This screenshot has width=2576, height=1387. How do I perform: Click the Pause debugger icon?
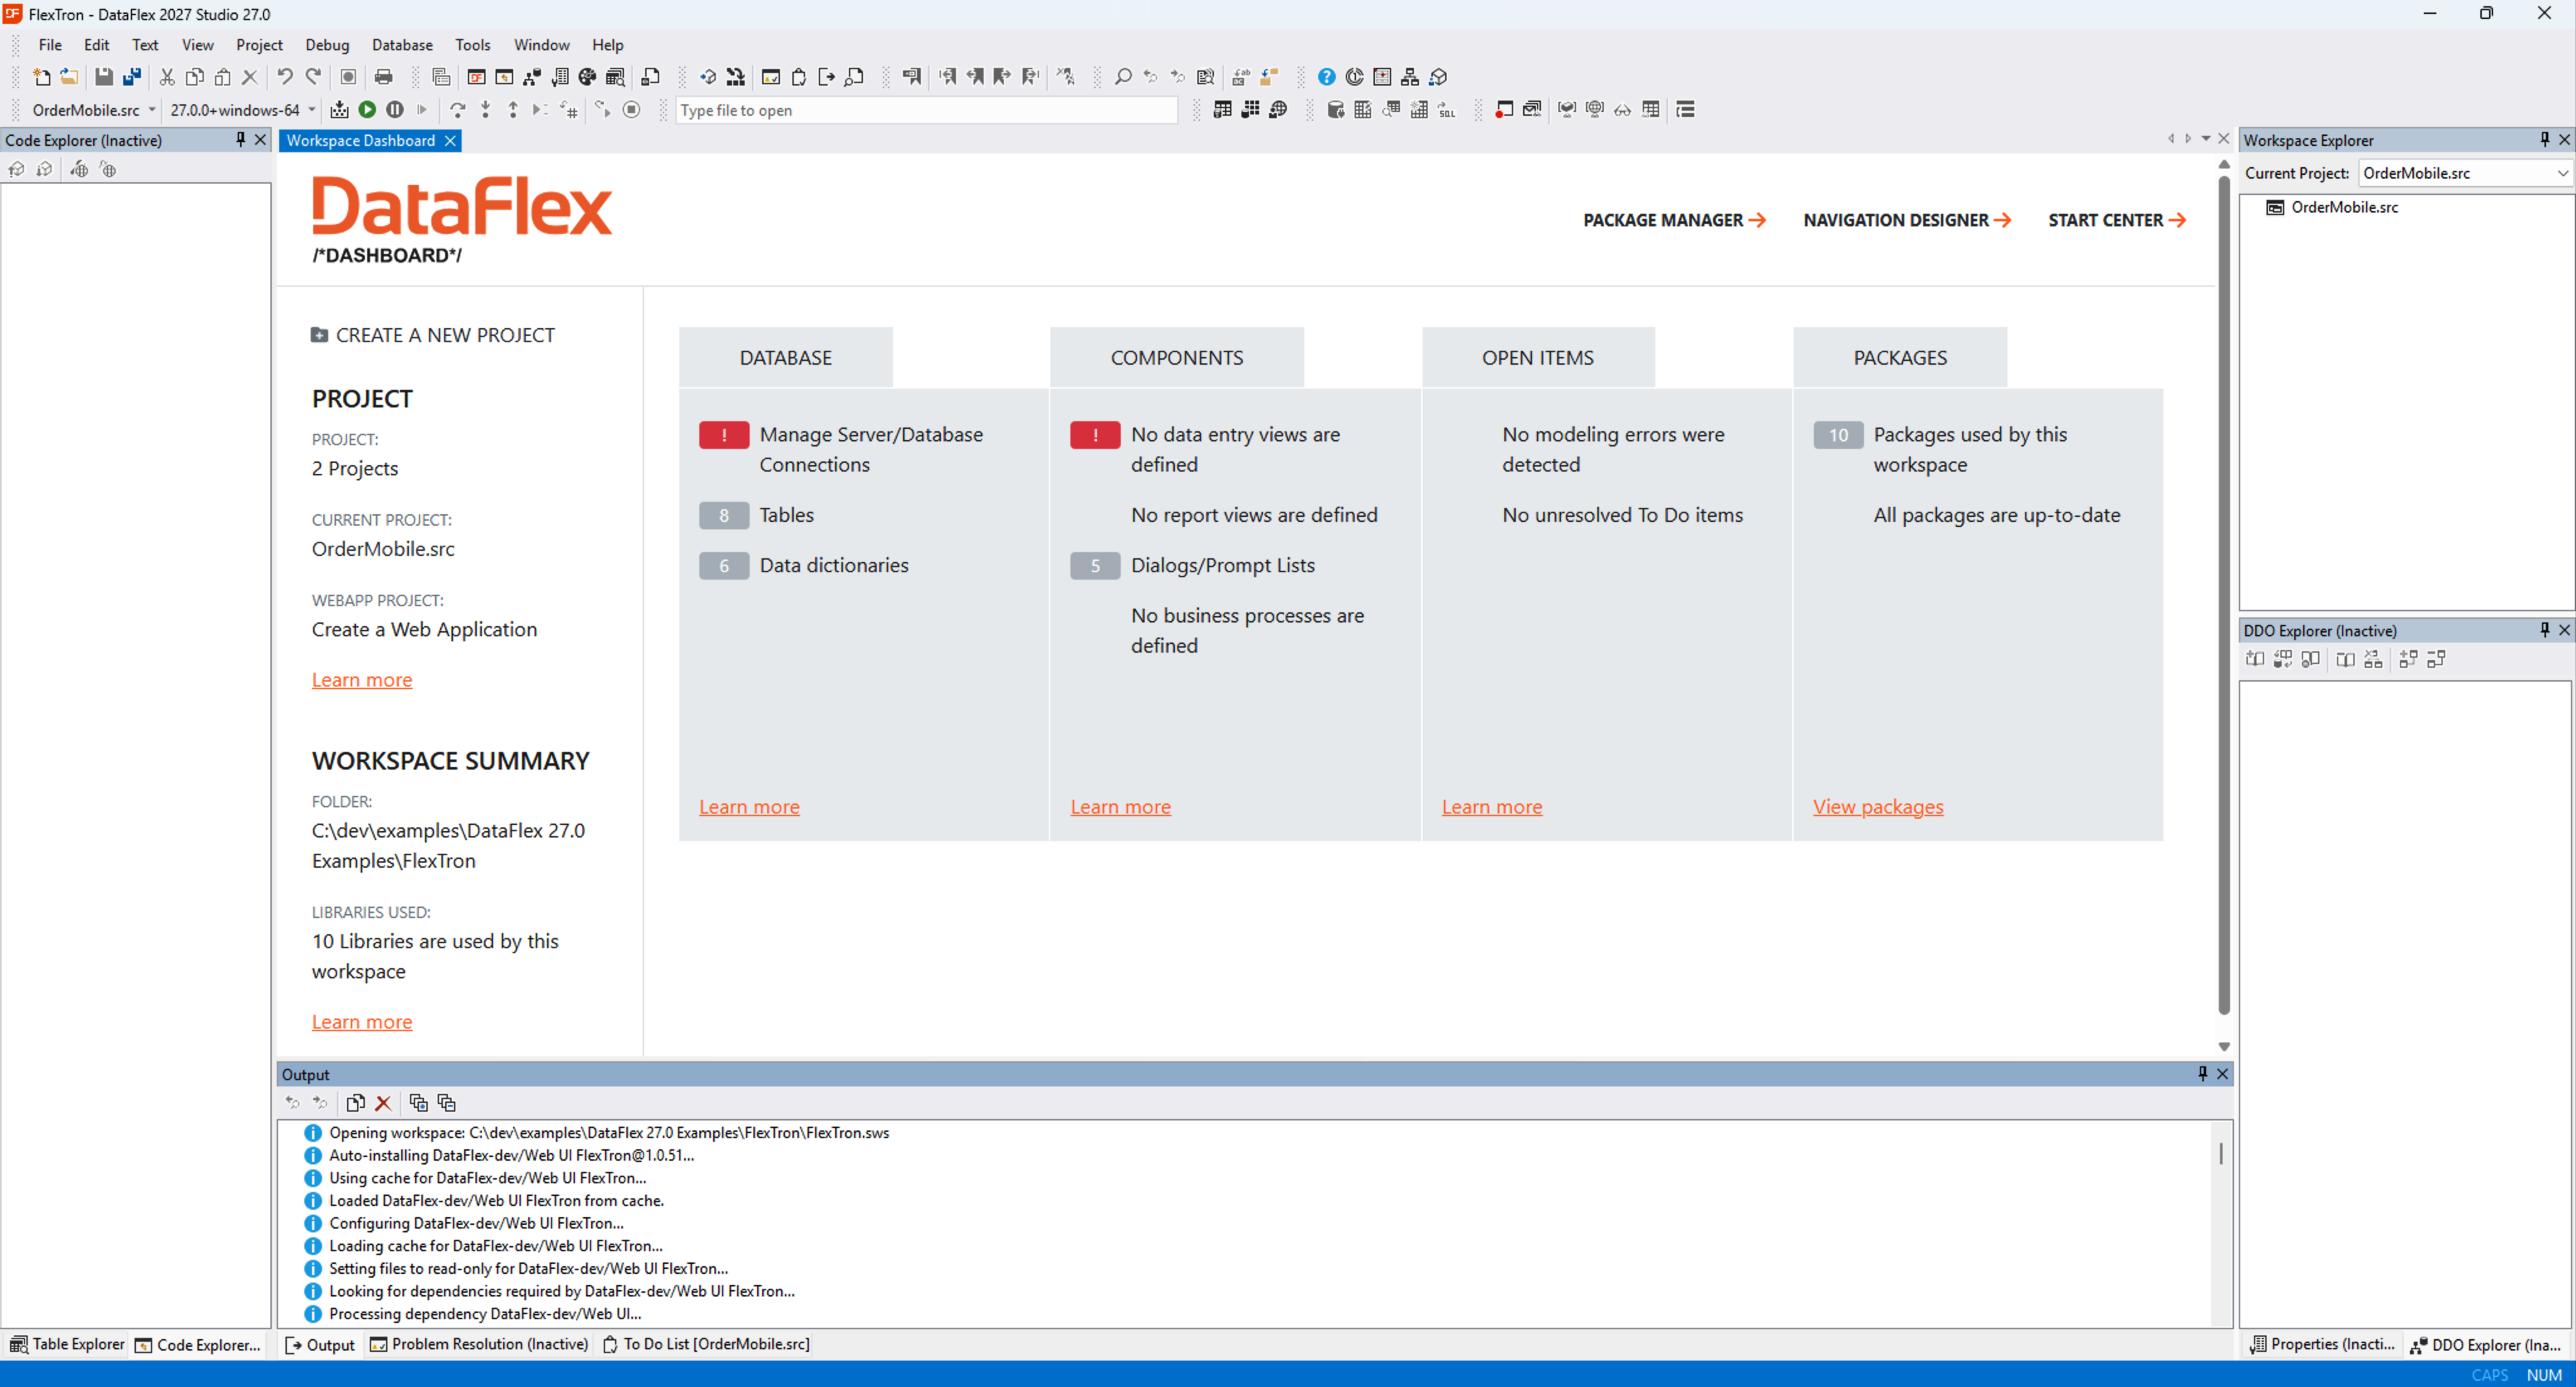(395, 110)
